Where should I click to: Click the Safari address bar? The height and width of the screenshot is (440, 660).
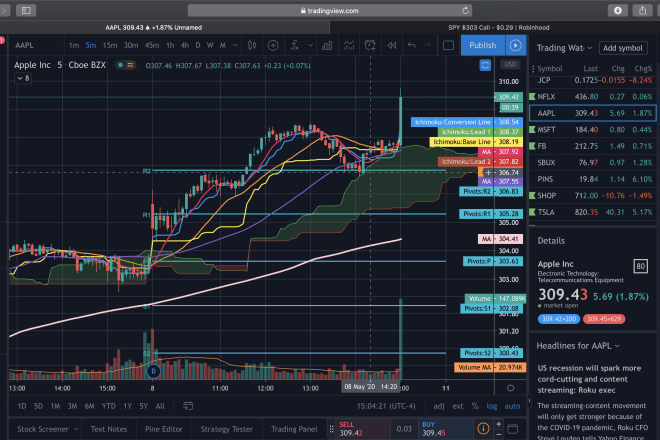[330, 11]
